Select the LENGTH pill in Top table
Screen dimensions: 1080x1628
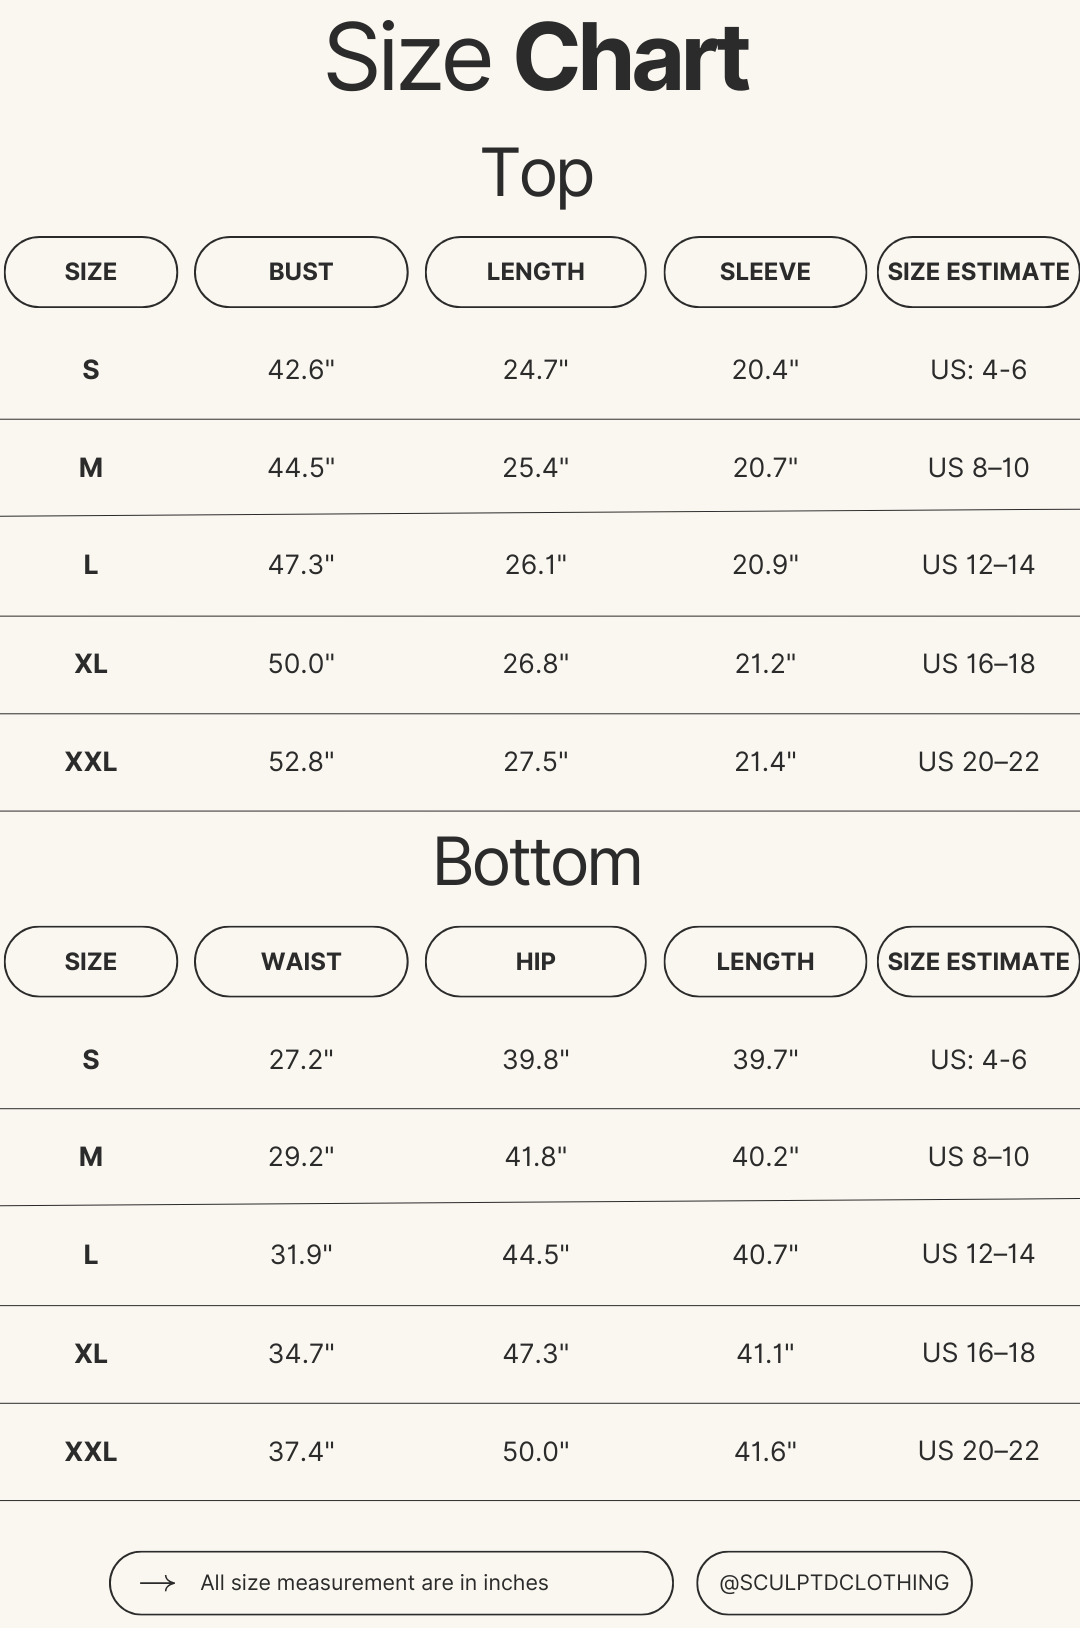535,272
